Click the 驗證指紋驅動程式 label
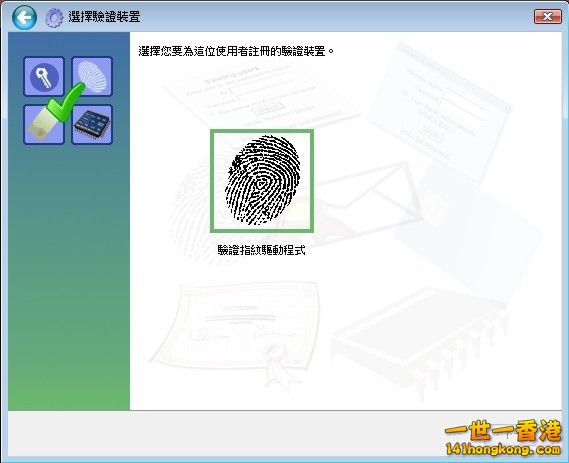 pyautogui.click(x=262, y=250)
